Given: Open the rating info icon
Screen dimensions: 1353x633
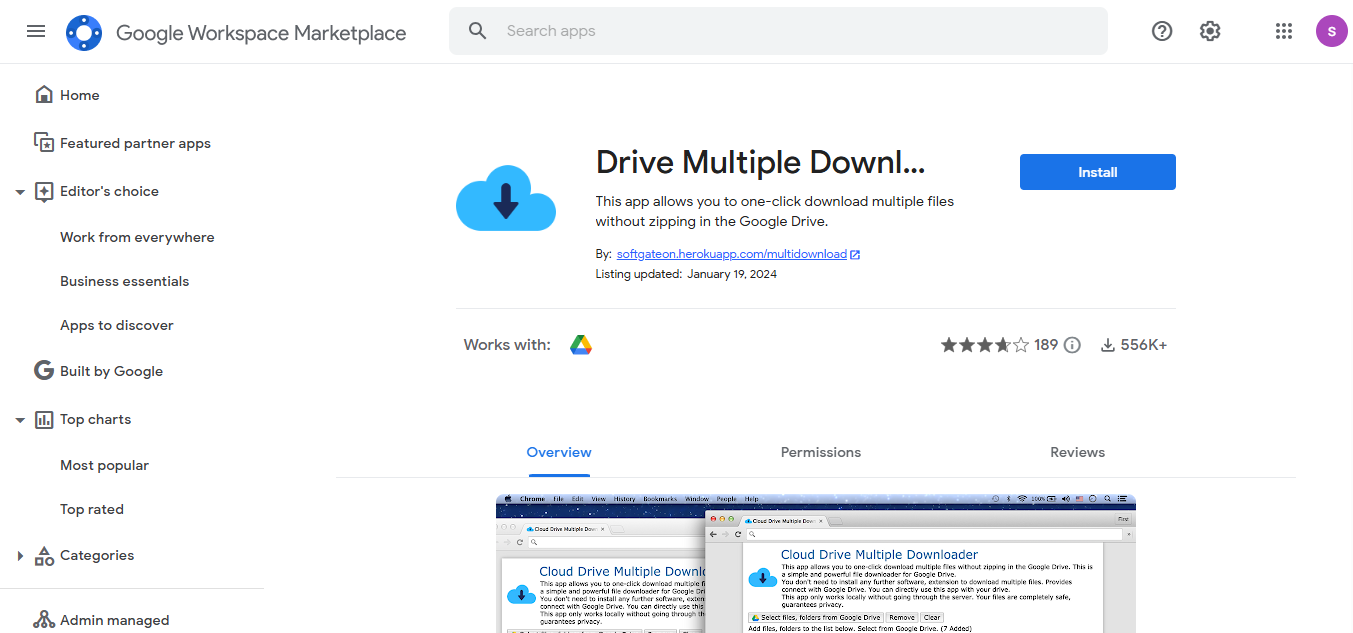Looking at the screenshot, I should (x=1072, y=344).
